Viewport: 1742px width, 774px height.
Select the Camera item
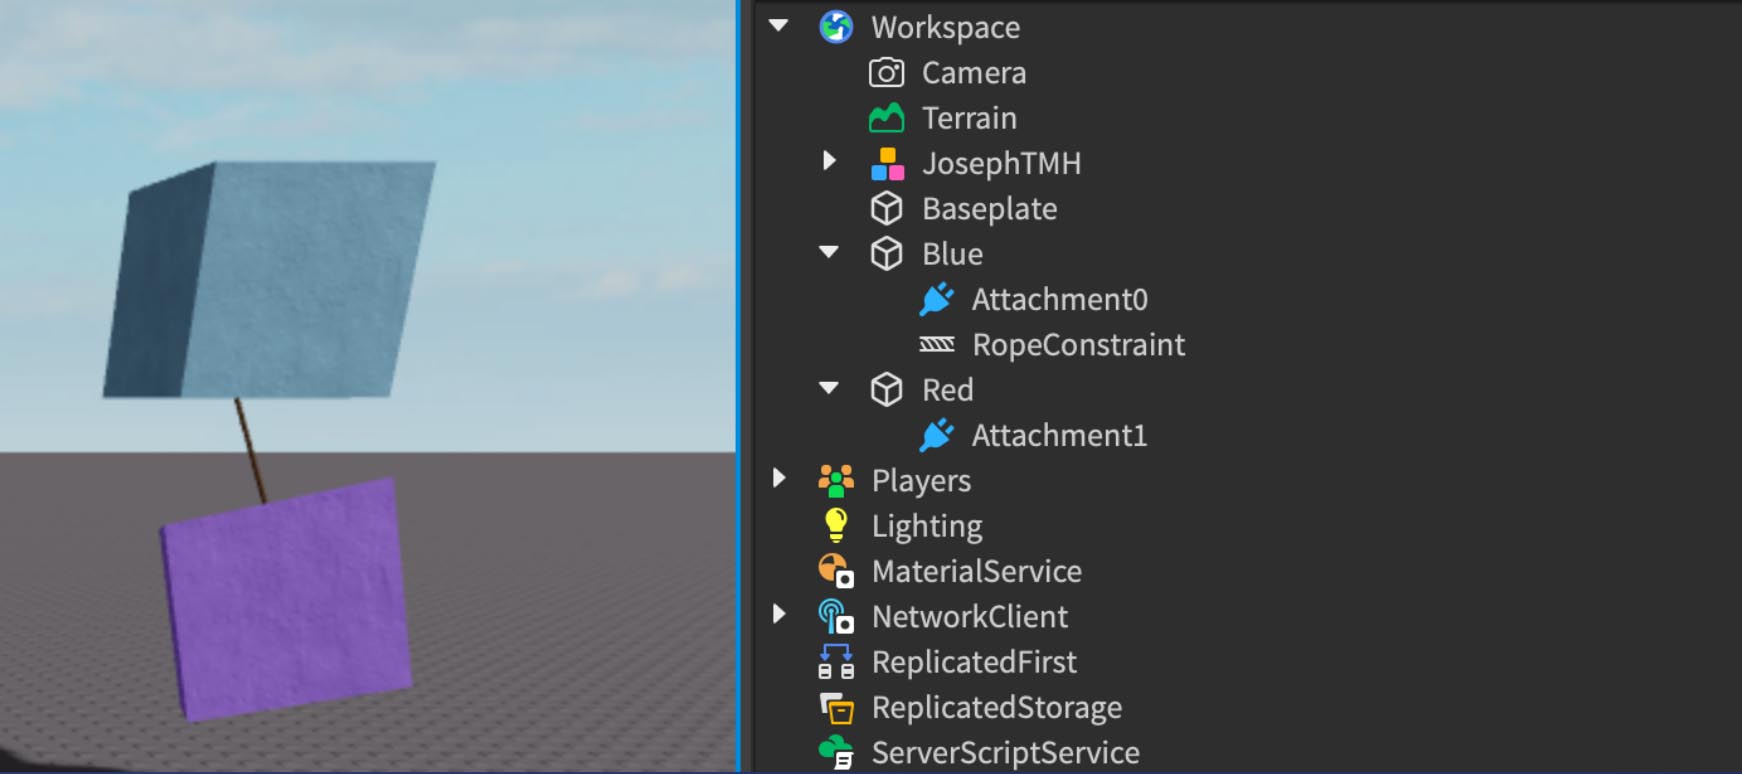pos(973,73)
